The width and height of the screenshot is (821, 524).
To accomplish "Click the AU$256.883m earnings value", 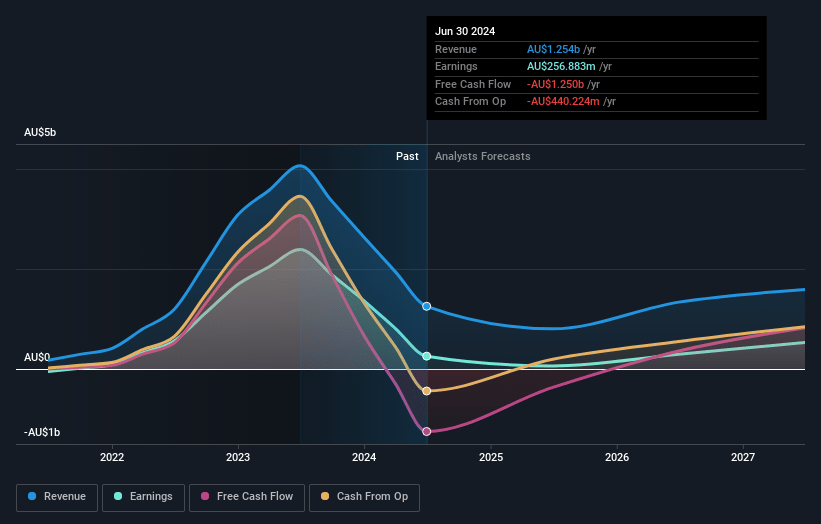I will coord(561,66).
